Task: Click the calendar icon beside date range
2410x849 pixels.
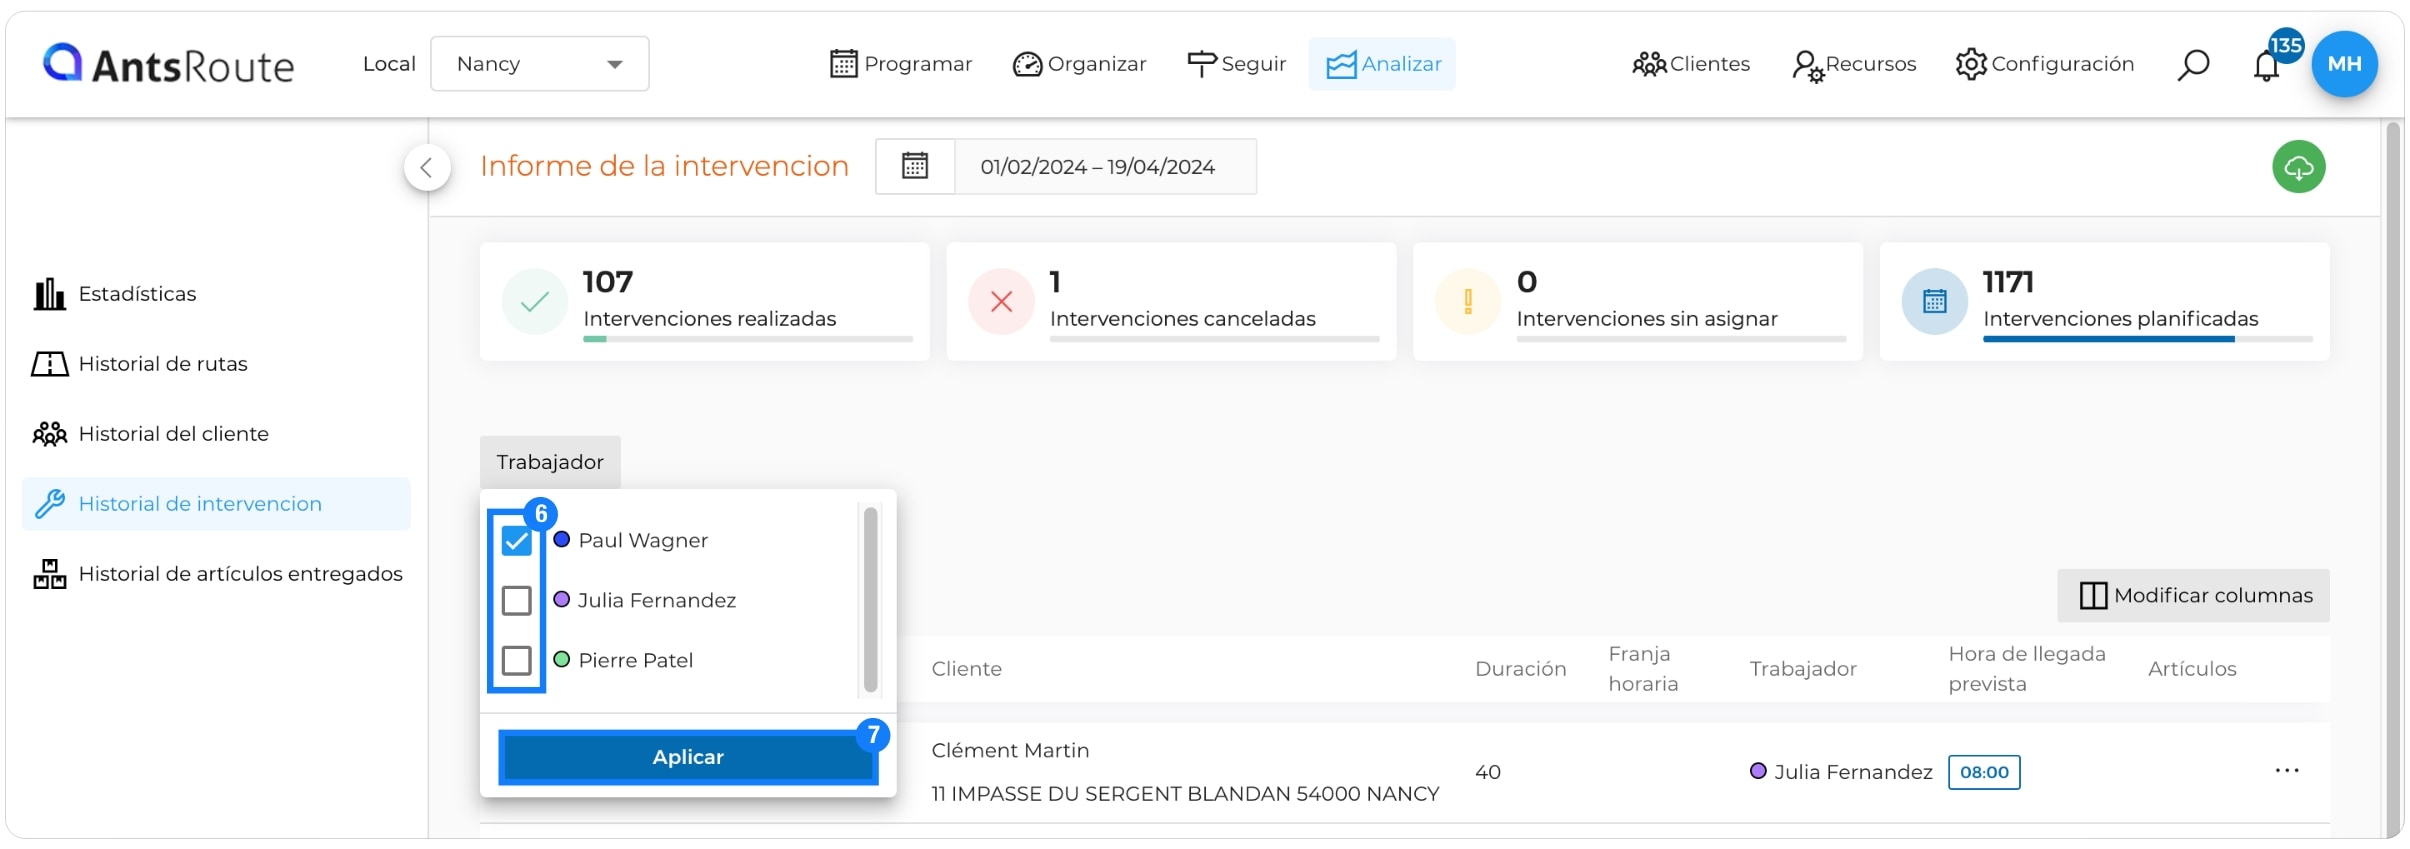Action: (915, 166)
